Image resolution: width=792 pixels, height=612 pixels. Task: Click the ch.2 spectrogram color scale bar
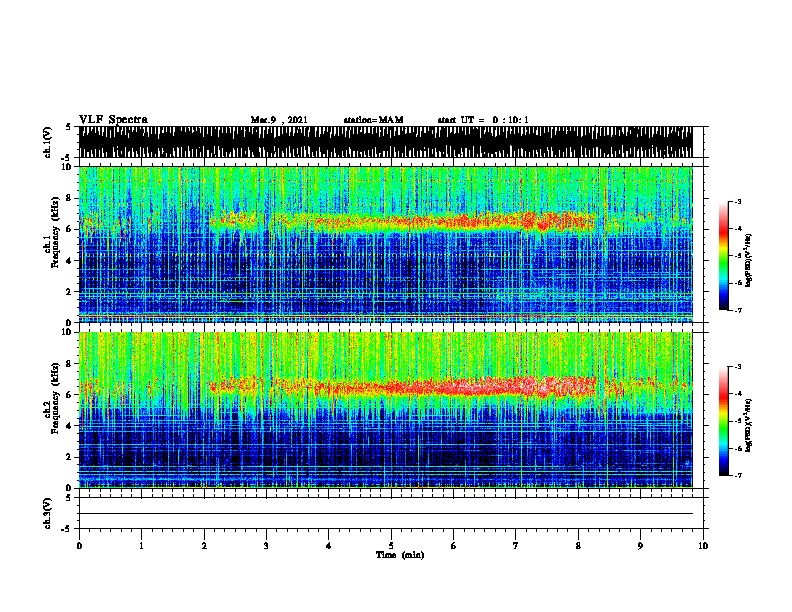[724, 421]
